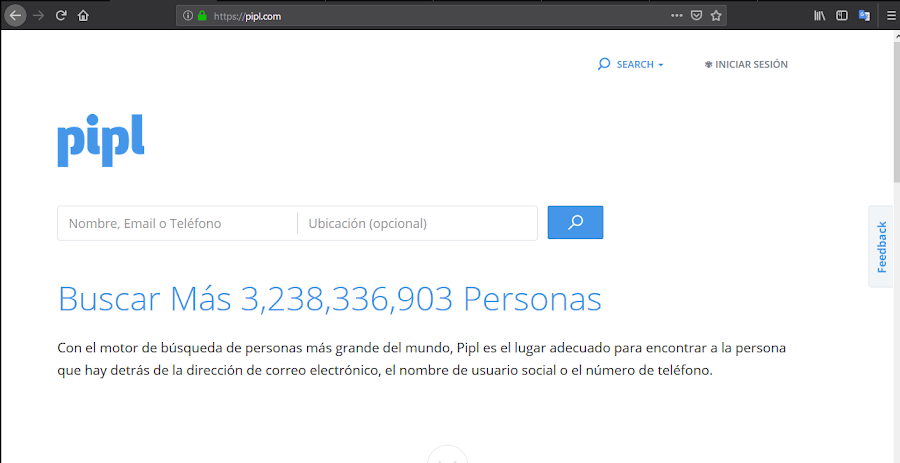Click the page vertical scrollbar thumb
The height and width of the screenshot is (463, 900).
click(x=896, y=112)
